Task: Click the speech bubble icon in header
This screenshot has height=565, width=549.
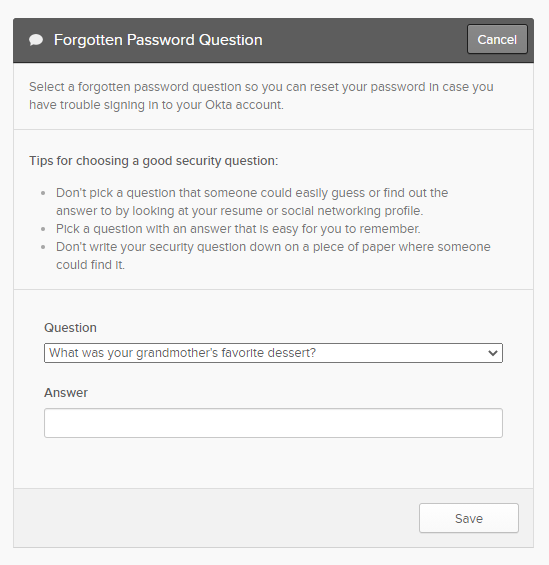Action: pos(36,40)
